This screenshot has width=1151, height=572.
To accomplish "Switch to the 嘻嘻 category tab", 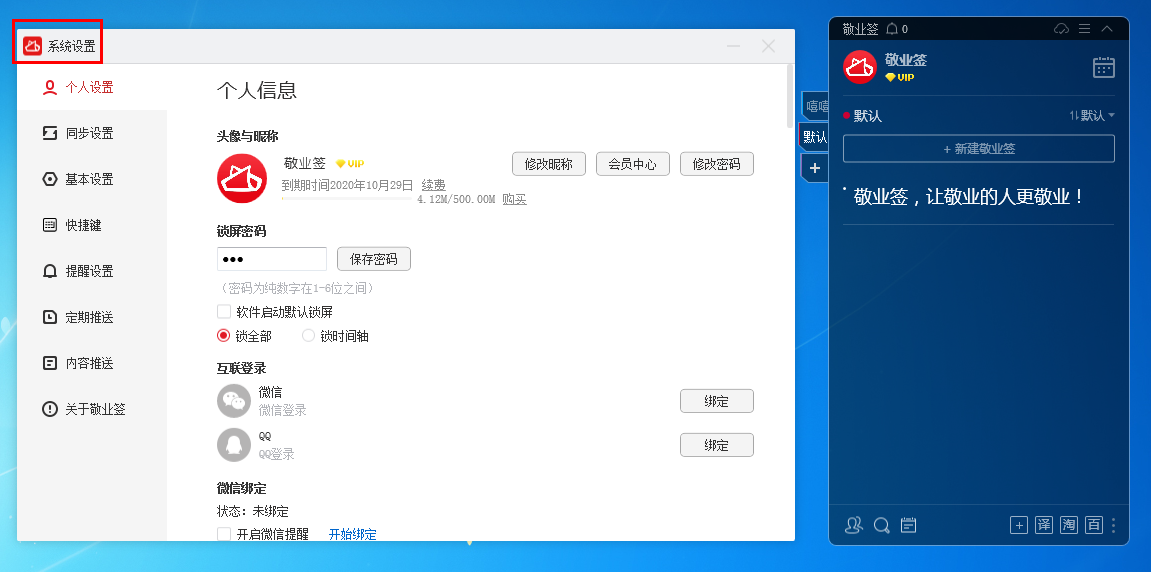I will (816, 106).
